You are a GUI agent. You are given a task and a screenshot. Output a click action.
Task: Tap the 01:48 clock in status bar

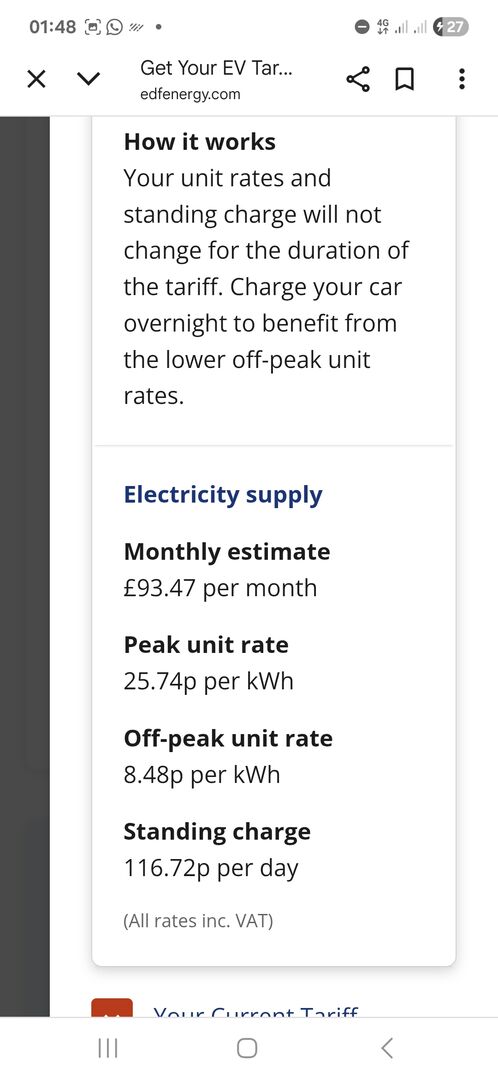(x=52, y=27)
